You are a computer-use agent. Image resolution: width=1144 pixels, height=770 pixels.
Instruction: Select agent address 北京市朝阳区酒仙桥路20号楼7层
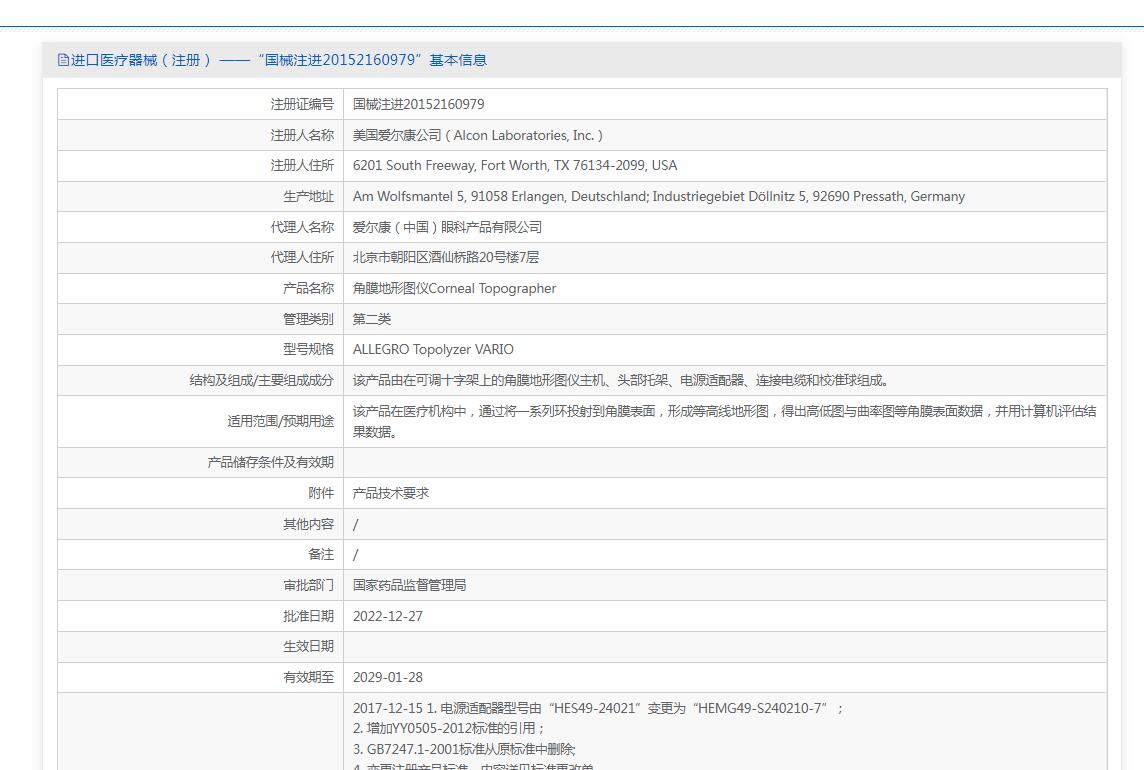tap(446, 257)
